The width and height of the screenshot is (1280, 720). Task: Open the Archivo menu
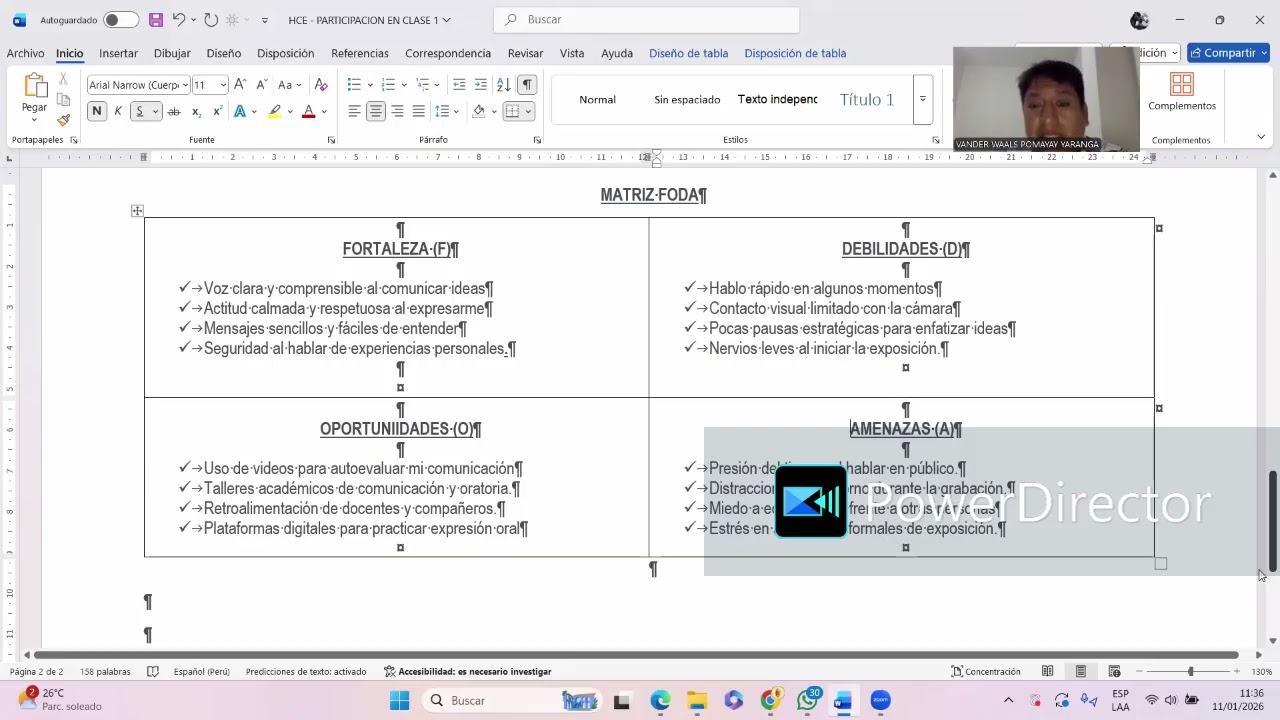(x=25, y=53)
